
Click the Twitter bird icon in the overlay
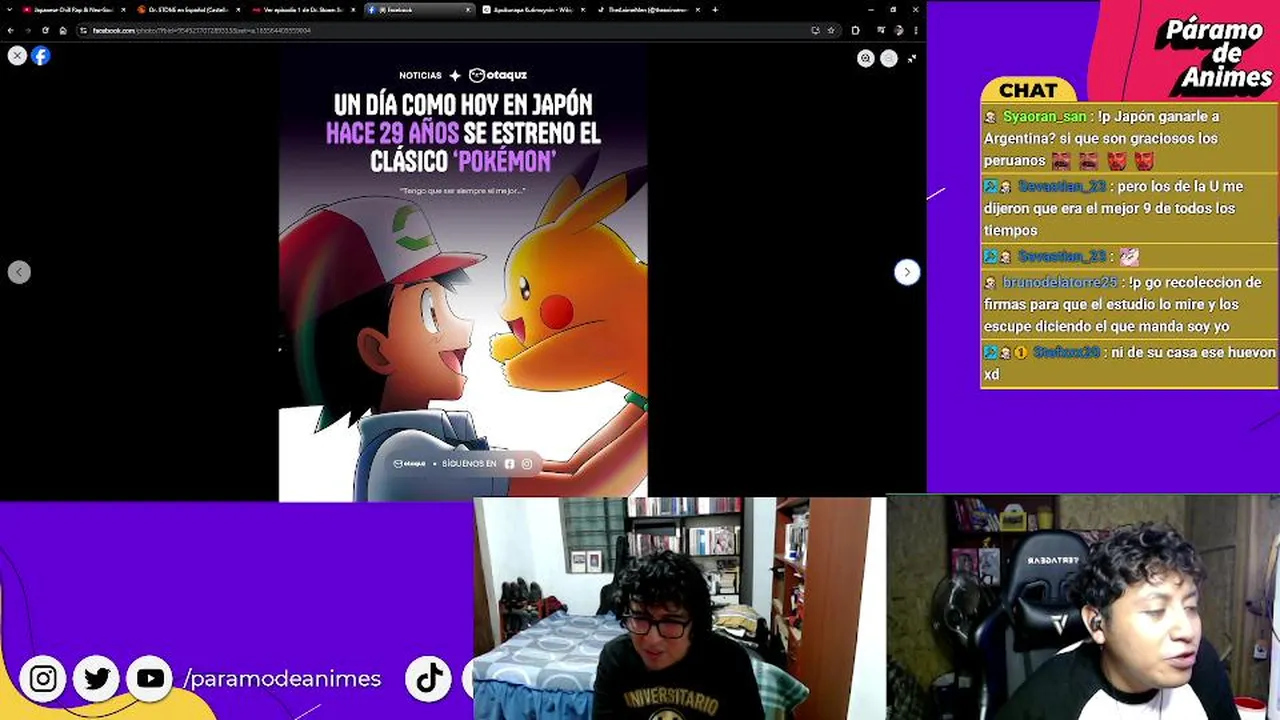pyautogui.click(x=97, y=679)
